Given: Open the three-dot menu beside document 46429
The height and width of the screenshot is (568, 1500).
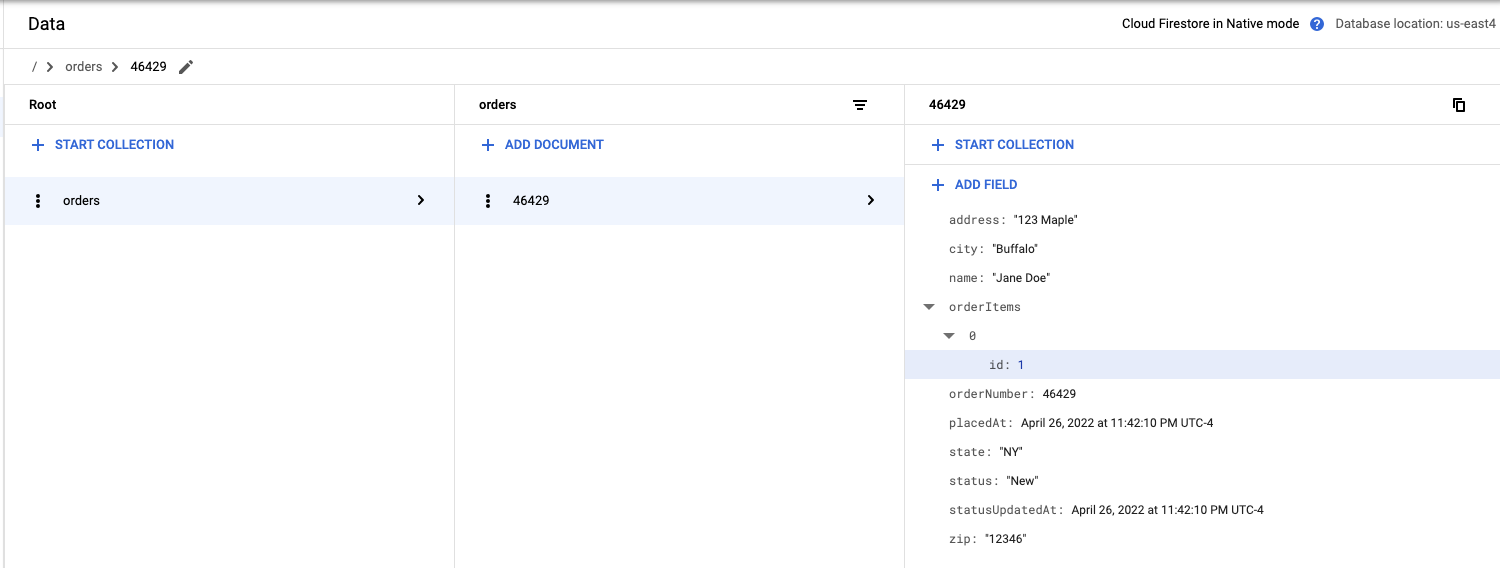Looking at the screenshot, I should click(488, 201).
